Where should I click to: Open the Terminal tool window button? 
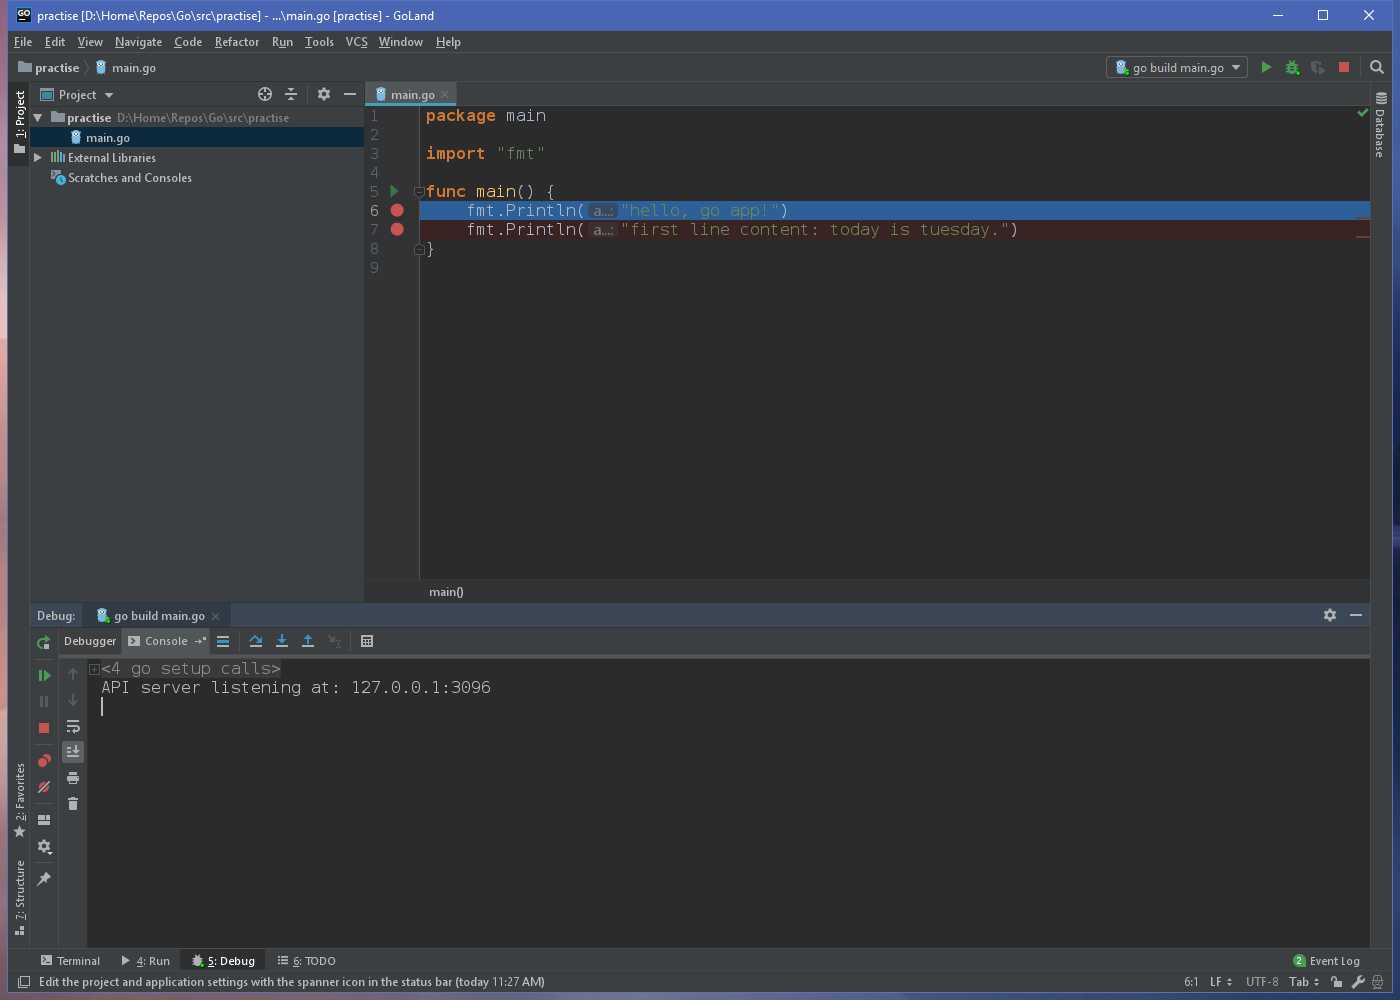coord(70,961)
